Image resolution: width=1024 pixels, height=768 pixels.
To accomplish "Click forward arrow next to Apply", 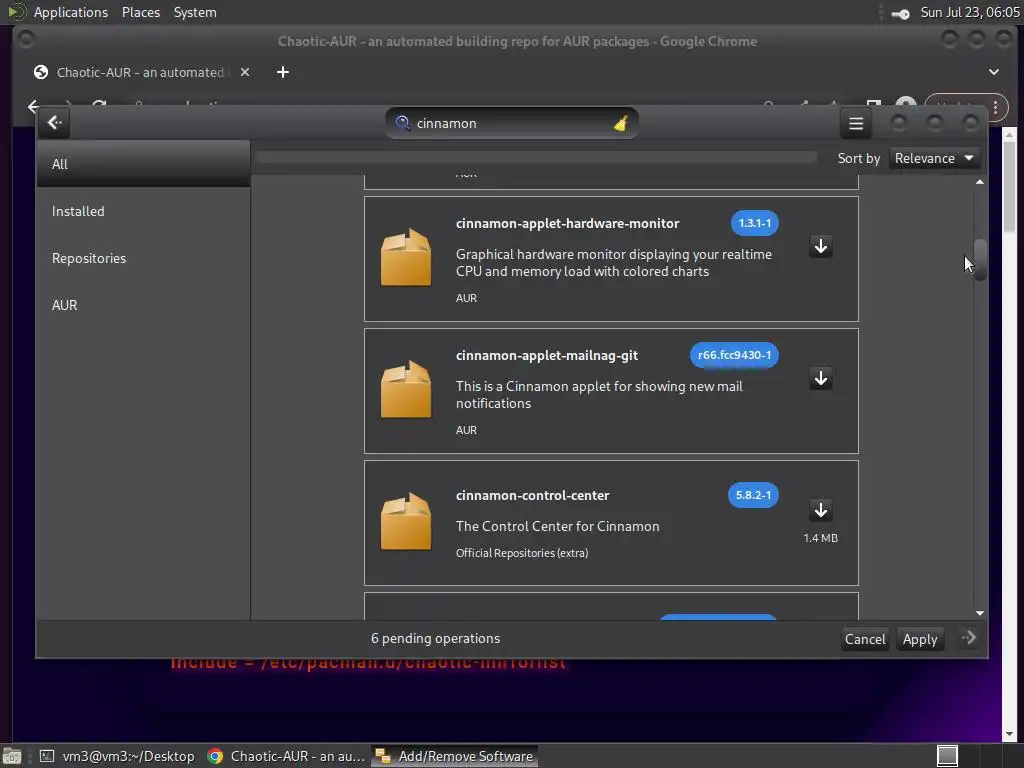I will (x=968, y=637).
